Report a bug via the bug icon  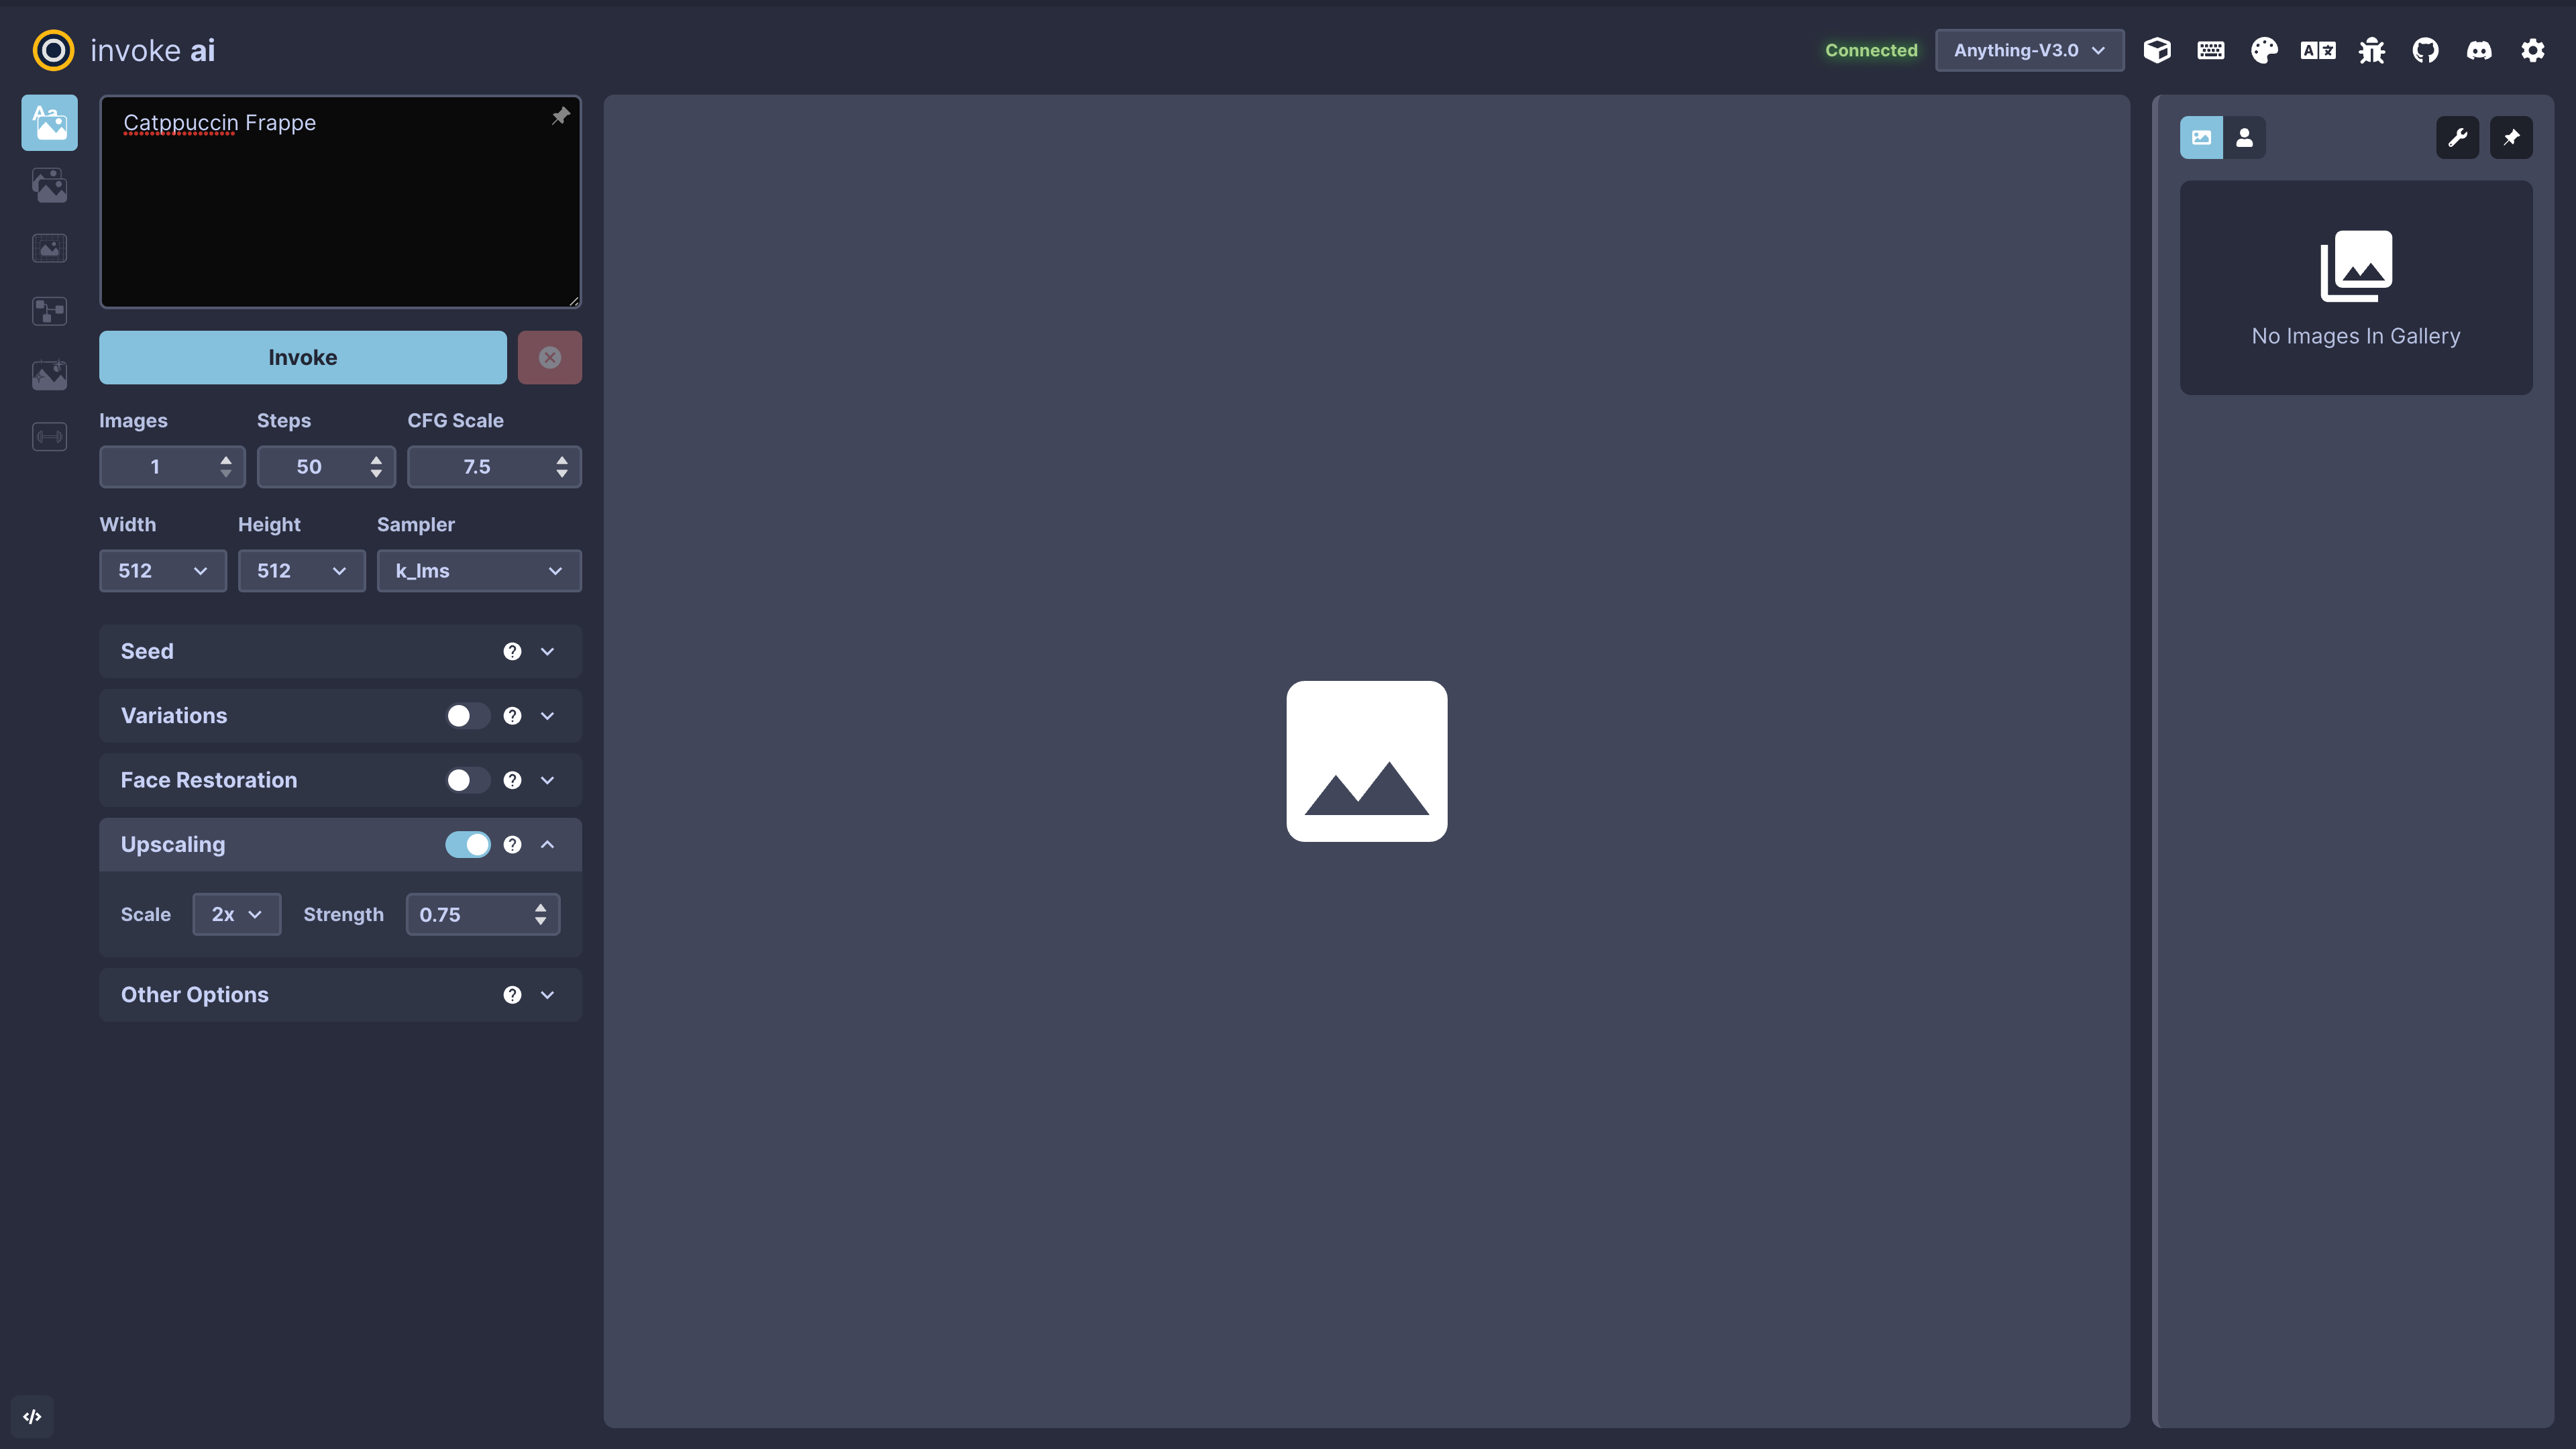click(2372, 50)
